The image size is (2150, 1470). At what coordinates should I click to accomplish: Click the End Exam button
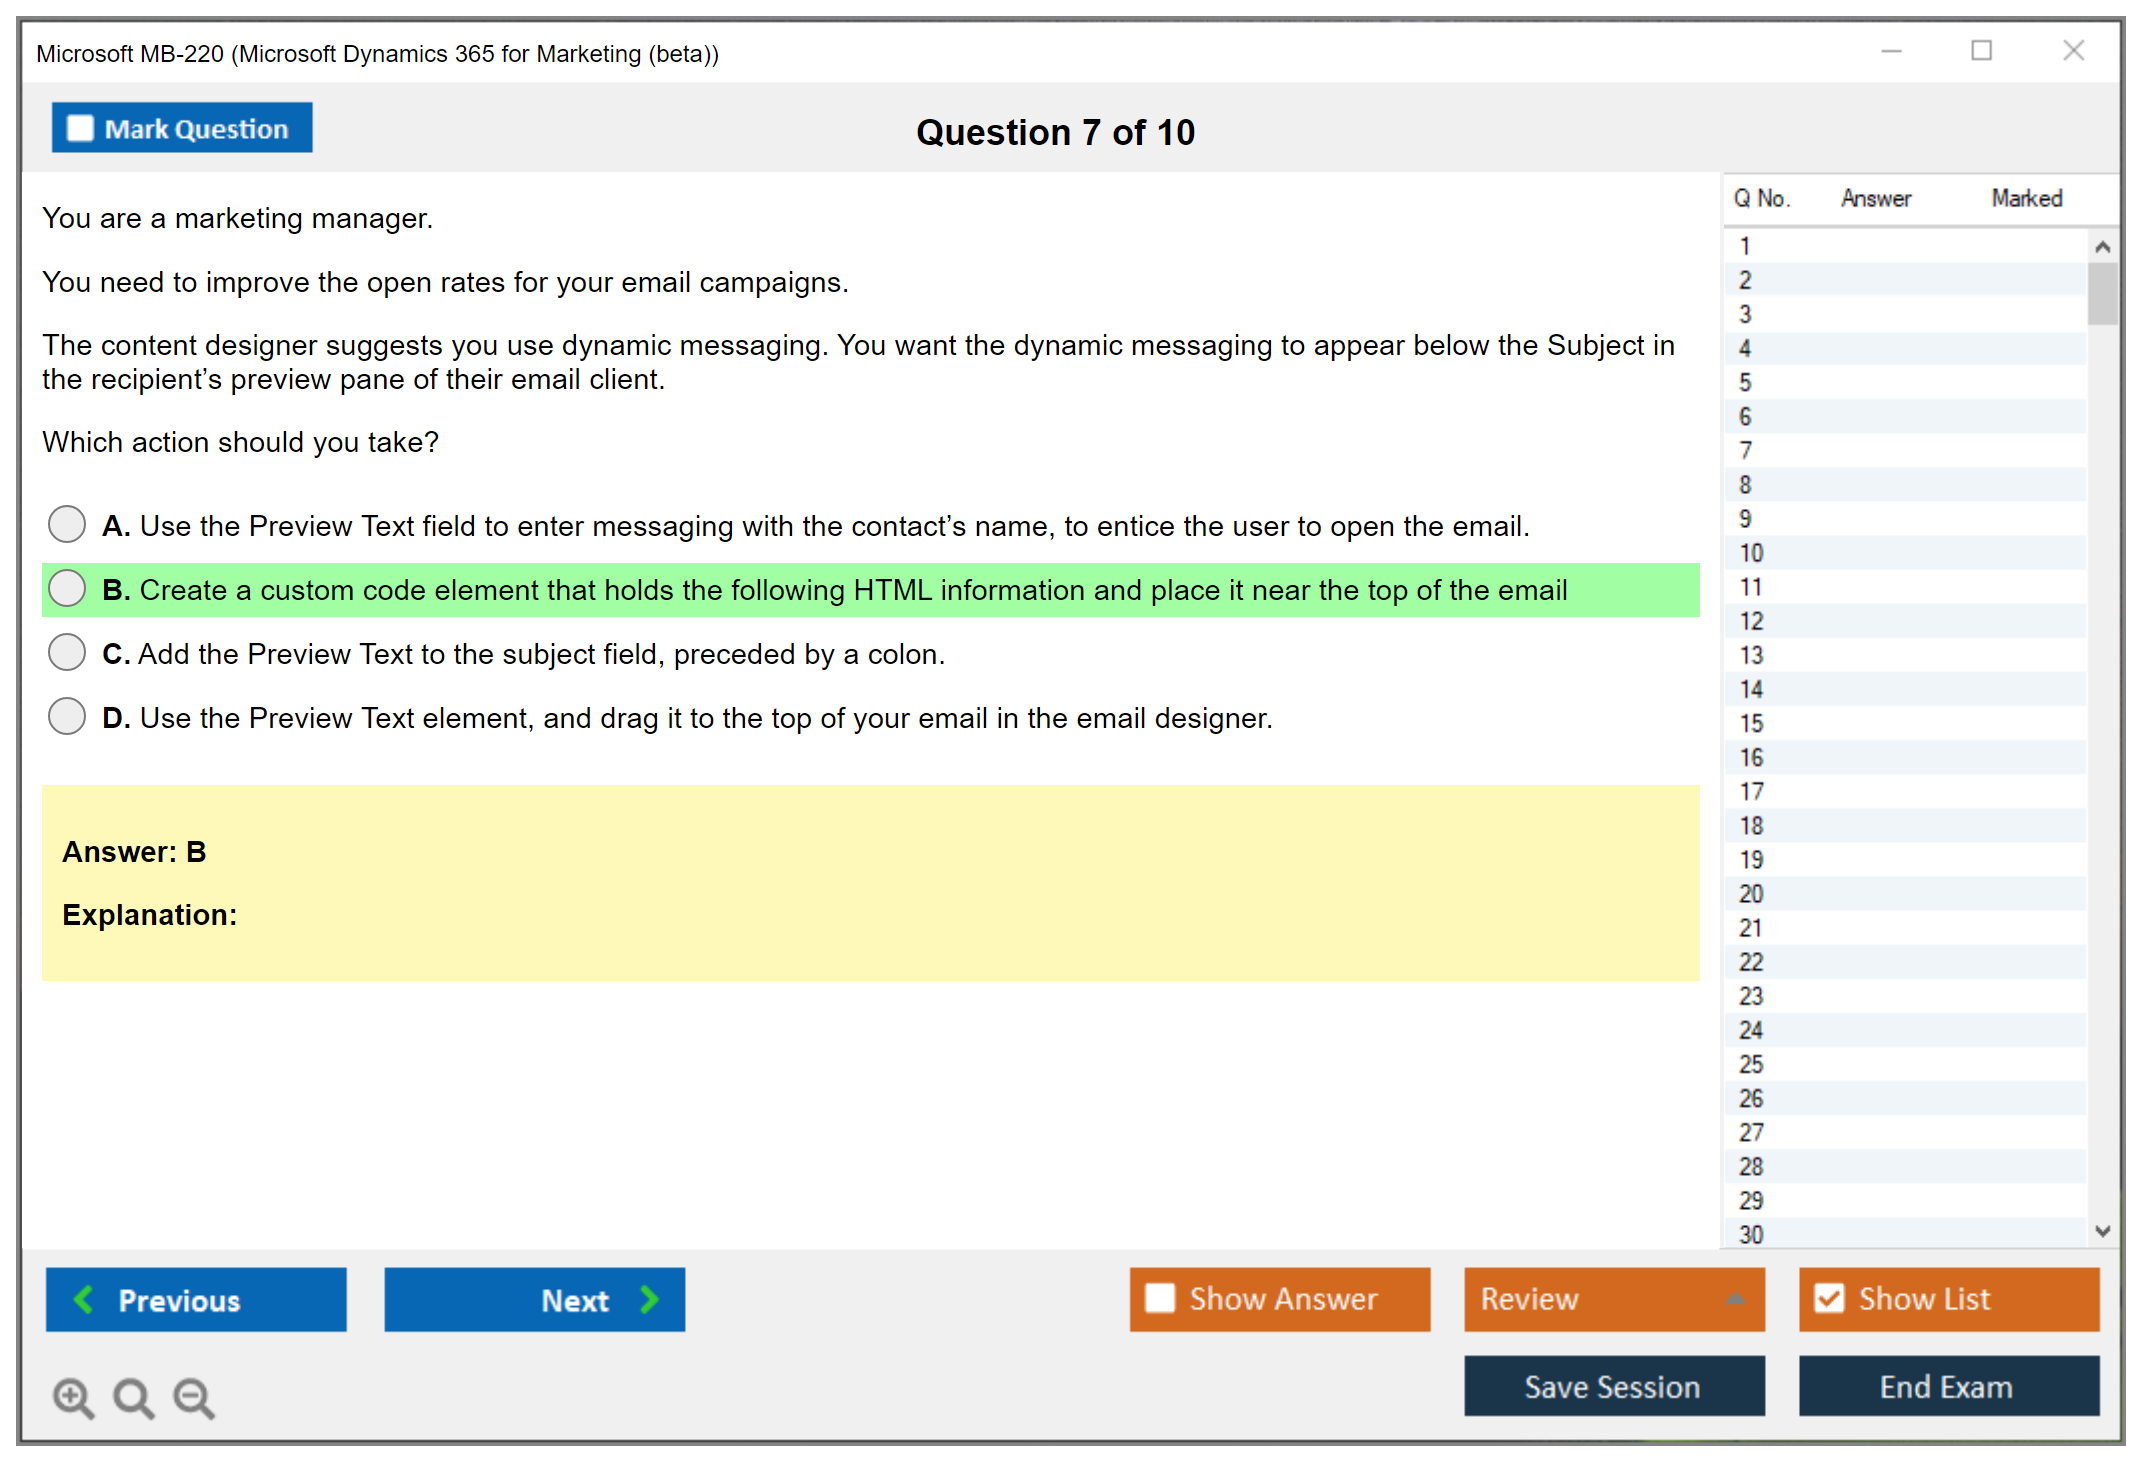coord(1947,1386)
